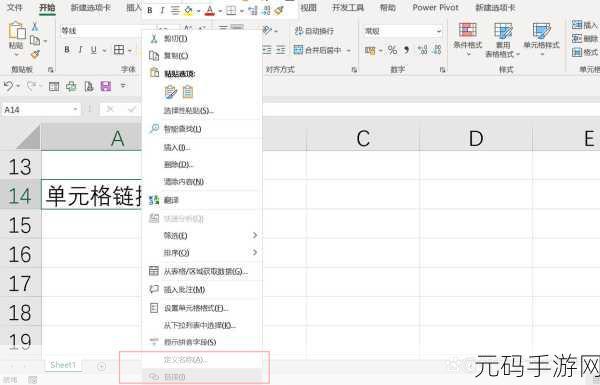Click the 单元格样式 cell styles button

[x=541, y=39]
